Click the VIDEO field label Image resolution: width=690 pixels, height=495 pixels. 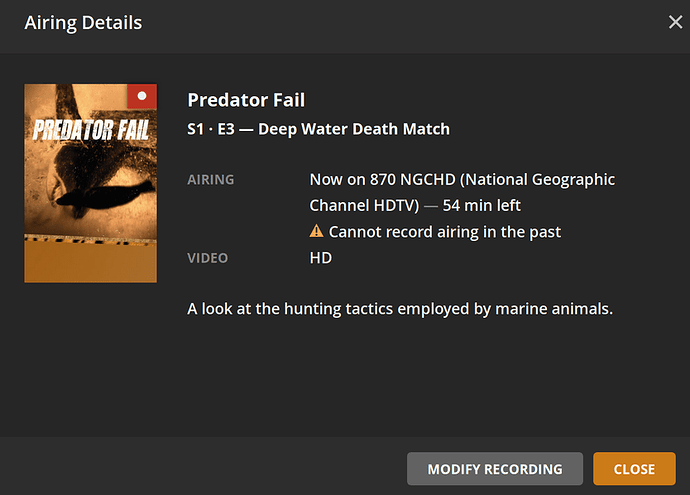(x=207, y=258)
